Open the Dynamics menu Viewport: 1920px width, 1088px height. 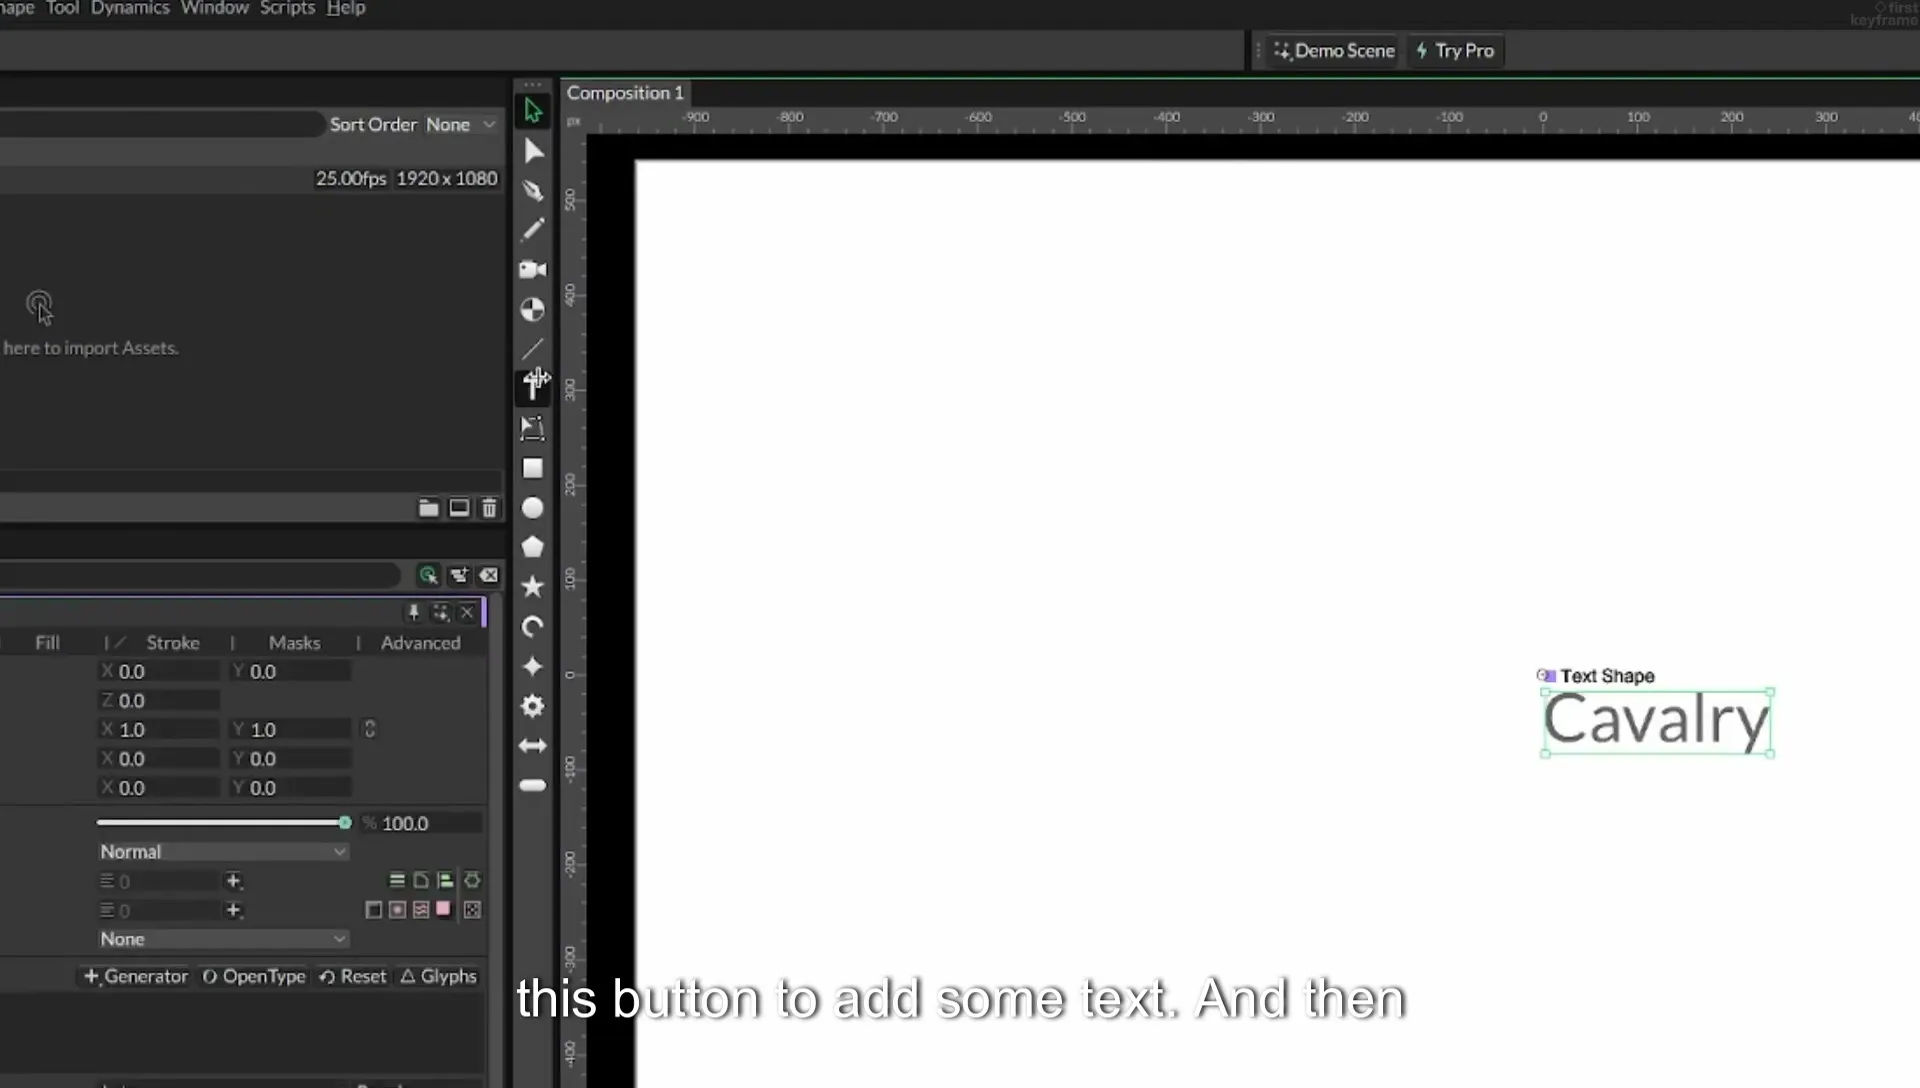(x=130, y=8)
